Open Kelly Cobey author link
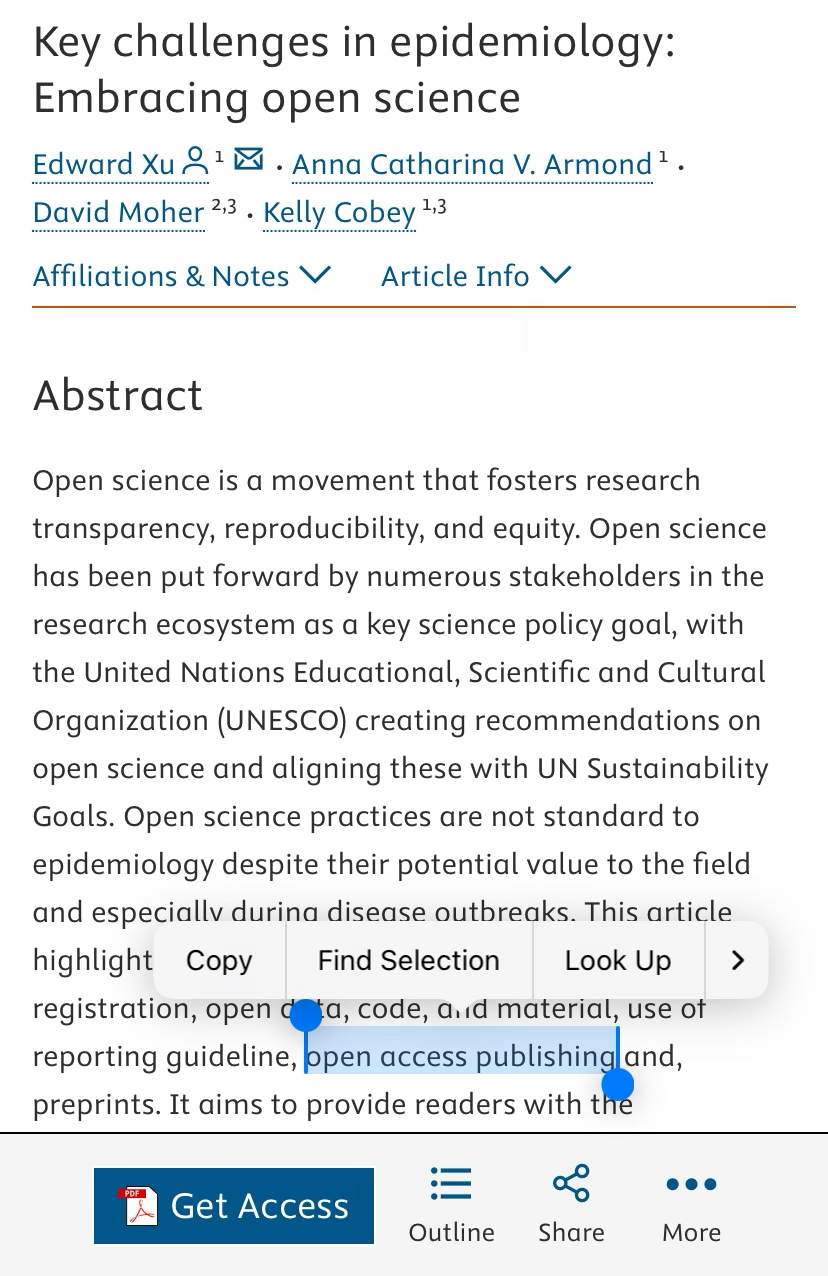Screen dimensions: 828x1276 click(339, 212)
